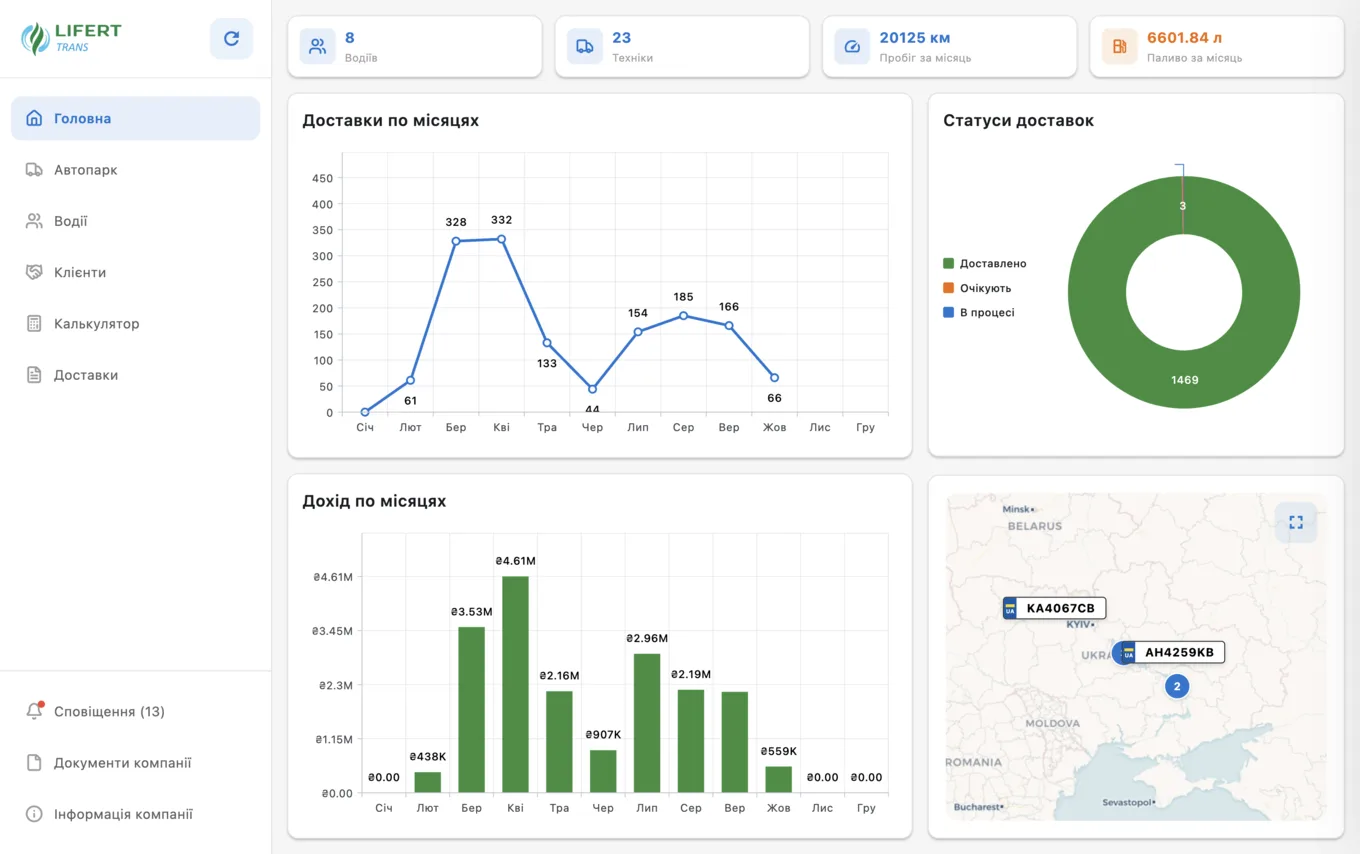
Task: Click the document icon beside Доставки
Action: tap(34, 375)
